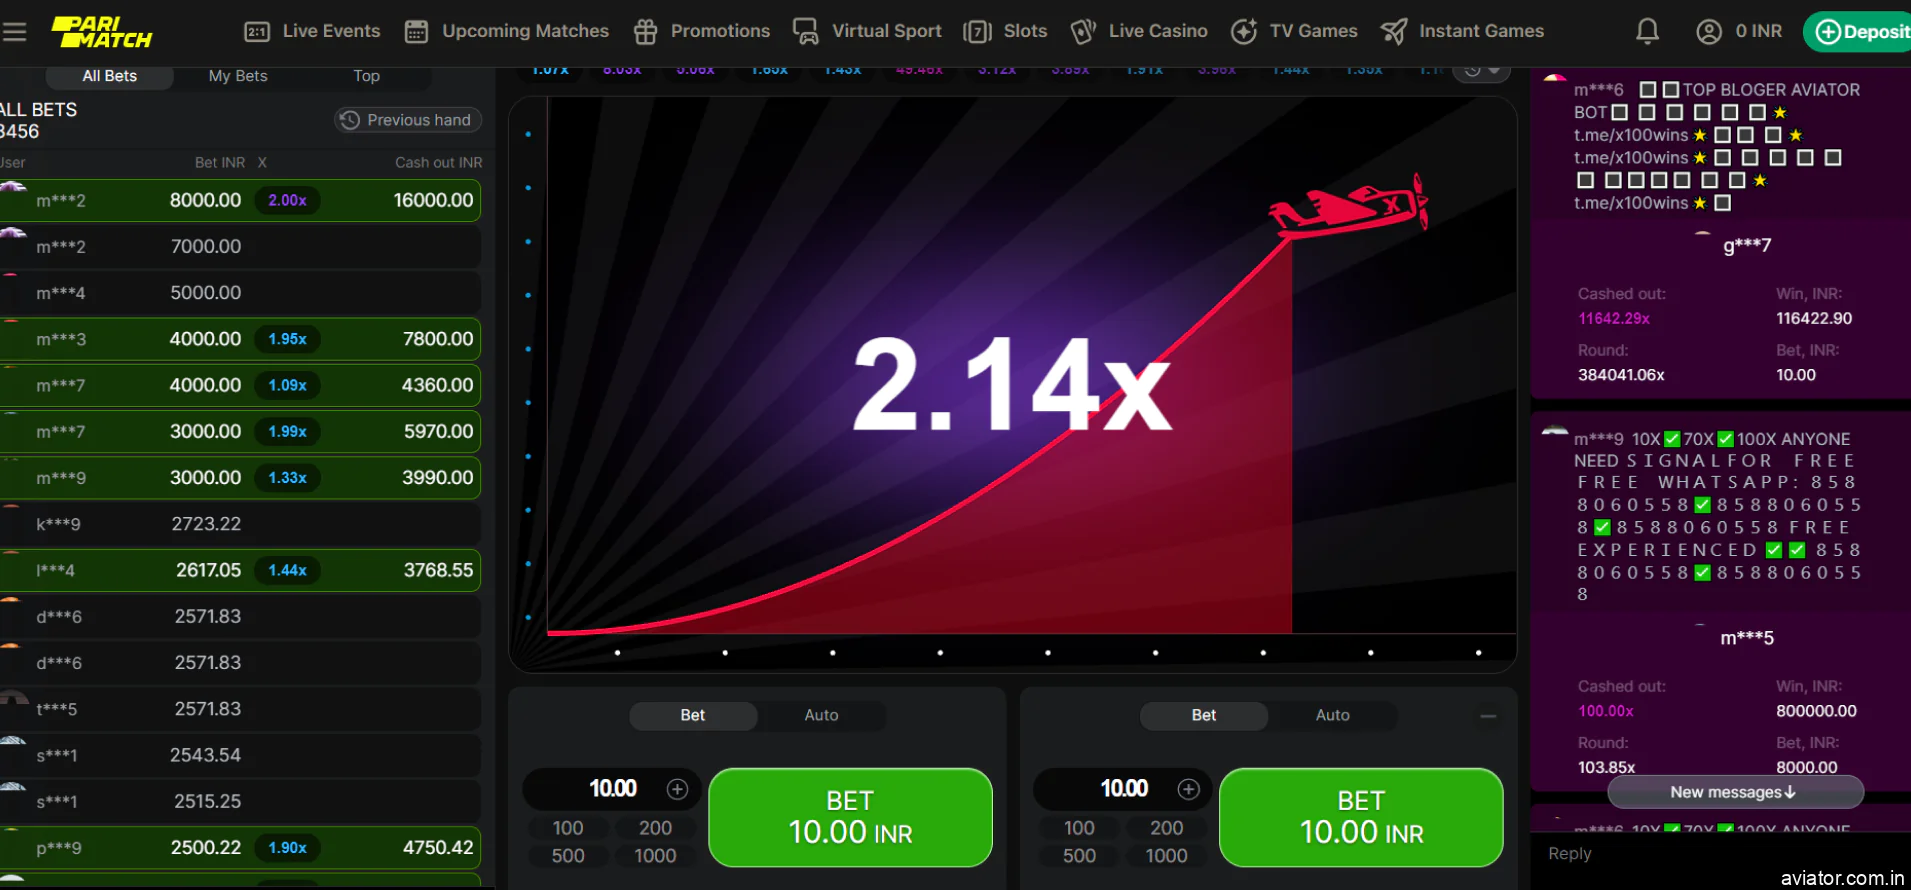Place the left BET 10.00 INR
The image size is (1911, 890).
pos(850,817)
